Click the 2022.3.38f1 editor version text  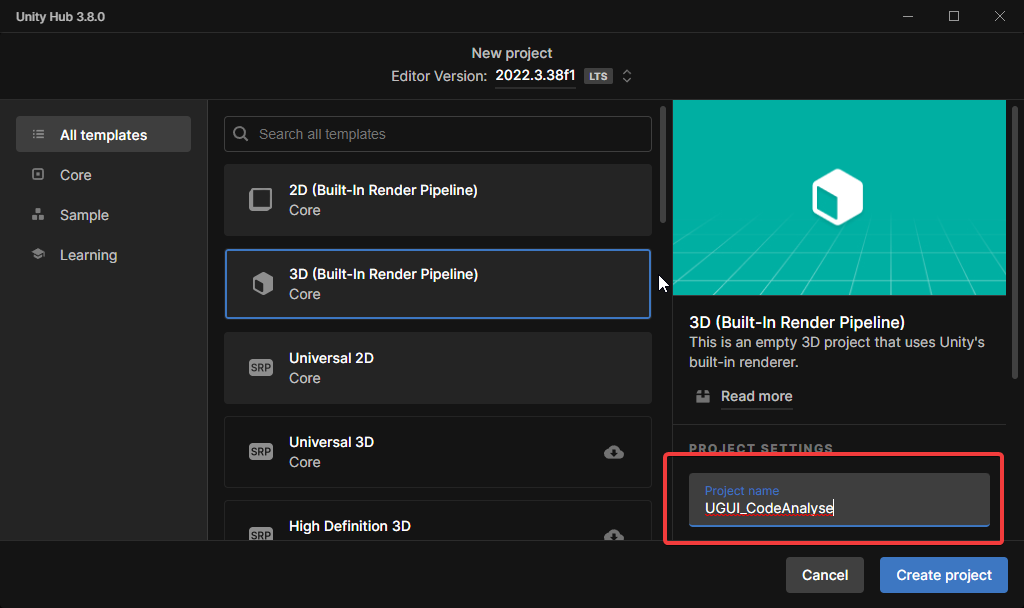(535, 75)
